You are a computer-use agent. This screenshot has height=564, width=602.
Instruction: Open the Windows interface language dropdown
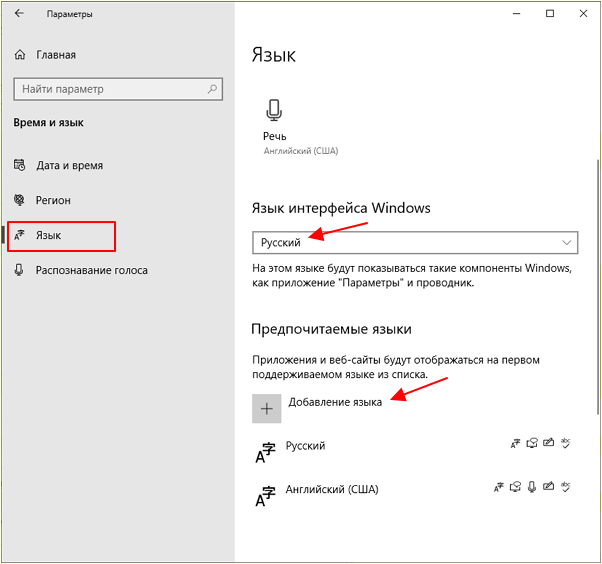click(x=415, y=243)
